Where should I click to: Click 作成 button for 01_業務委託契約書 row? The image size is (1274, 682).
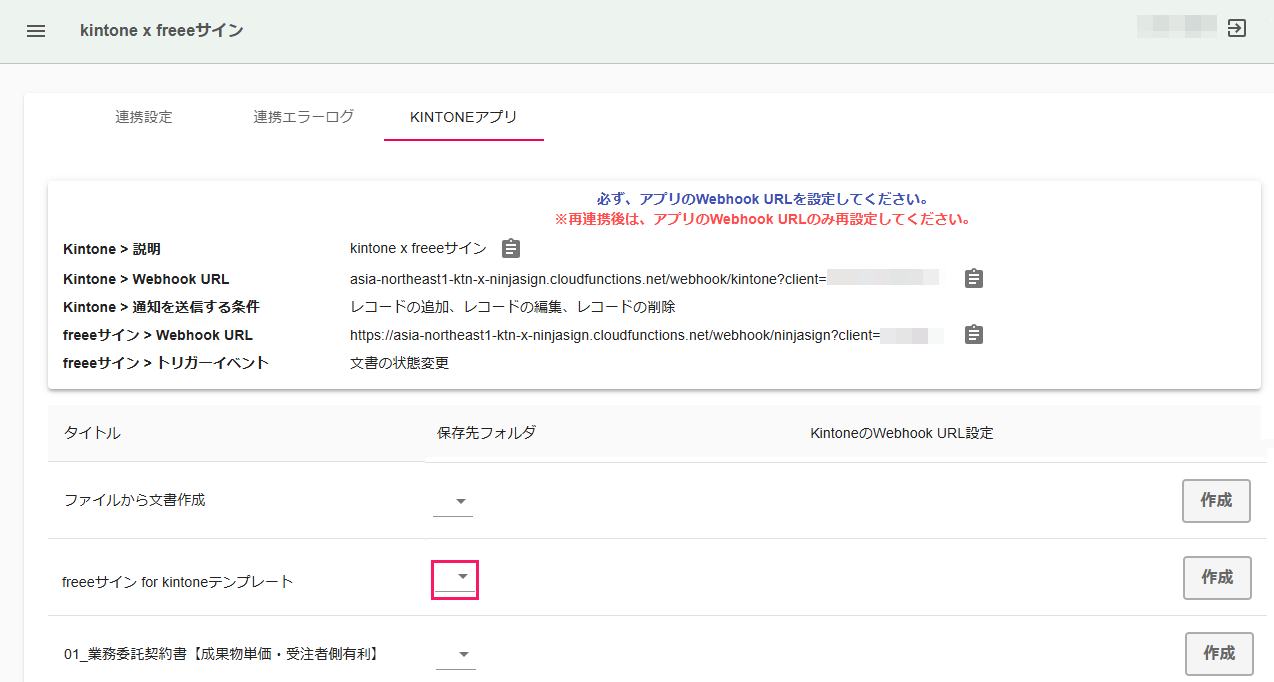(1219, 654)
